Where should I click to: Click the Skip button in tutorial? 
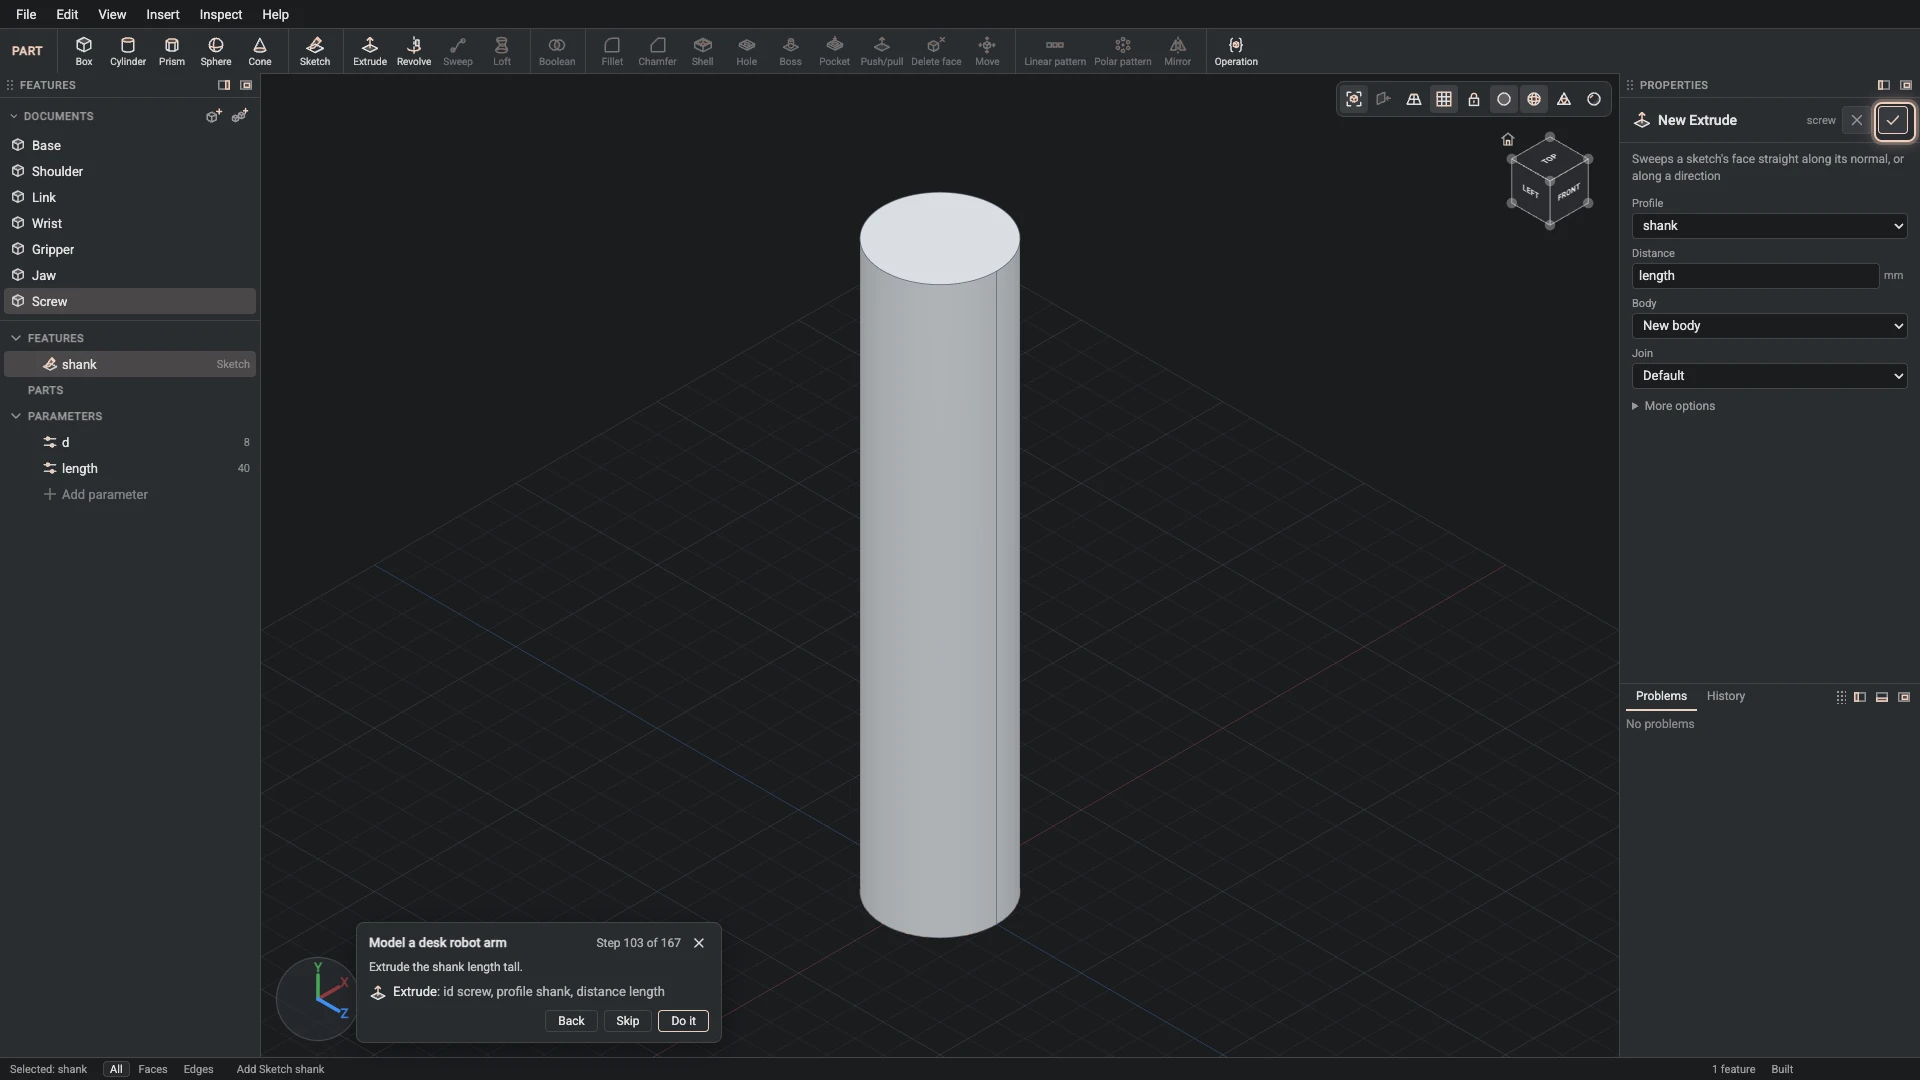coord(628,1021)
